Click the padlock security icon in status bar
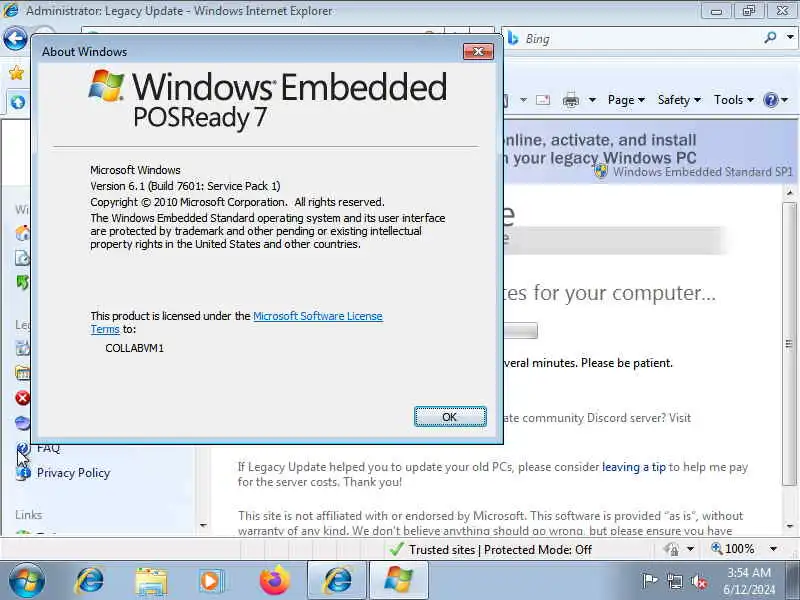Viewport: 800px width, 600px height. point(671,549)
